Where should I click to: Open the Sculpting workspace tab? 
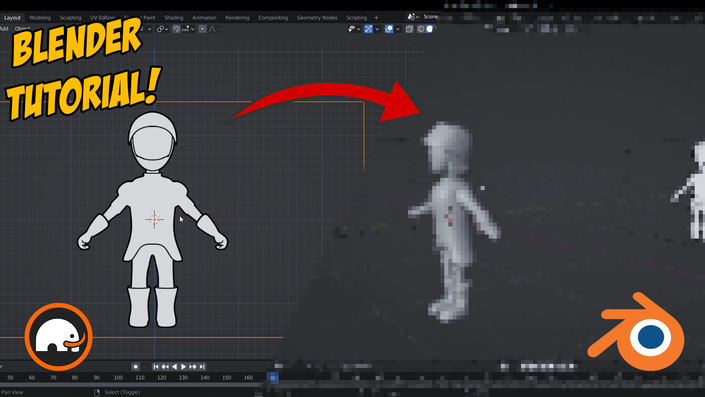[71, 18]
